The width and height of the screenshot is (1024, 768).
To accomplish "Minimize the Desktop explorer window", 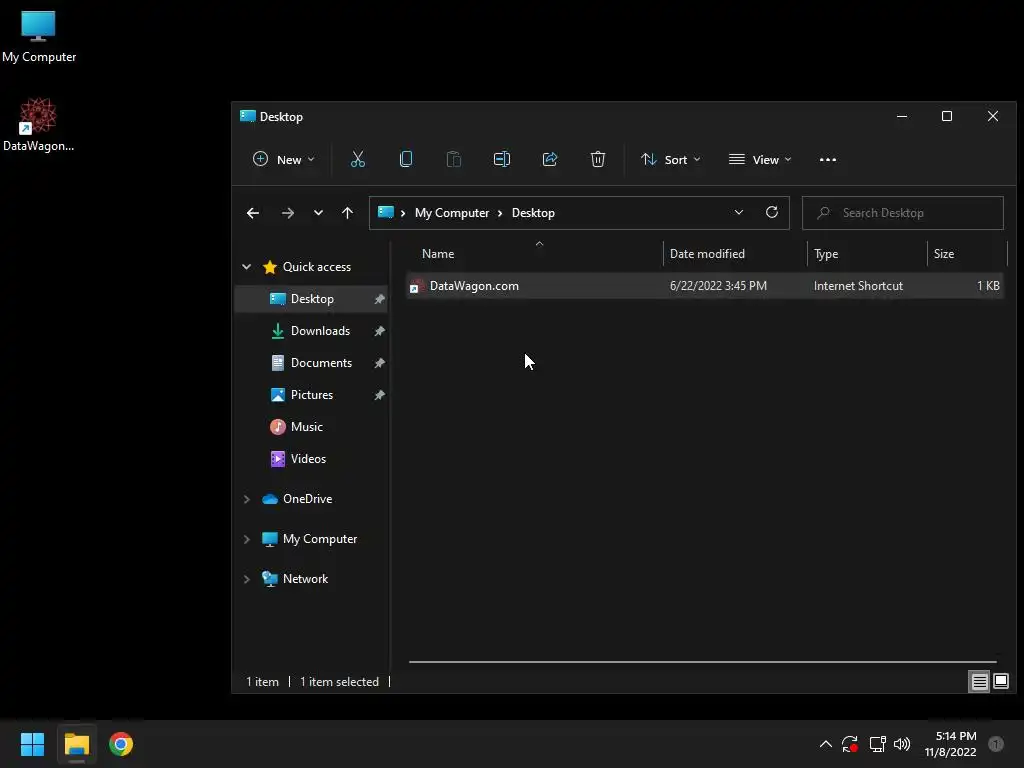I will 902,117.
